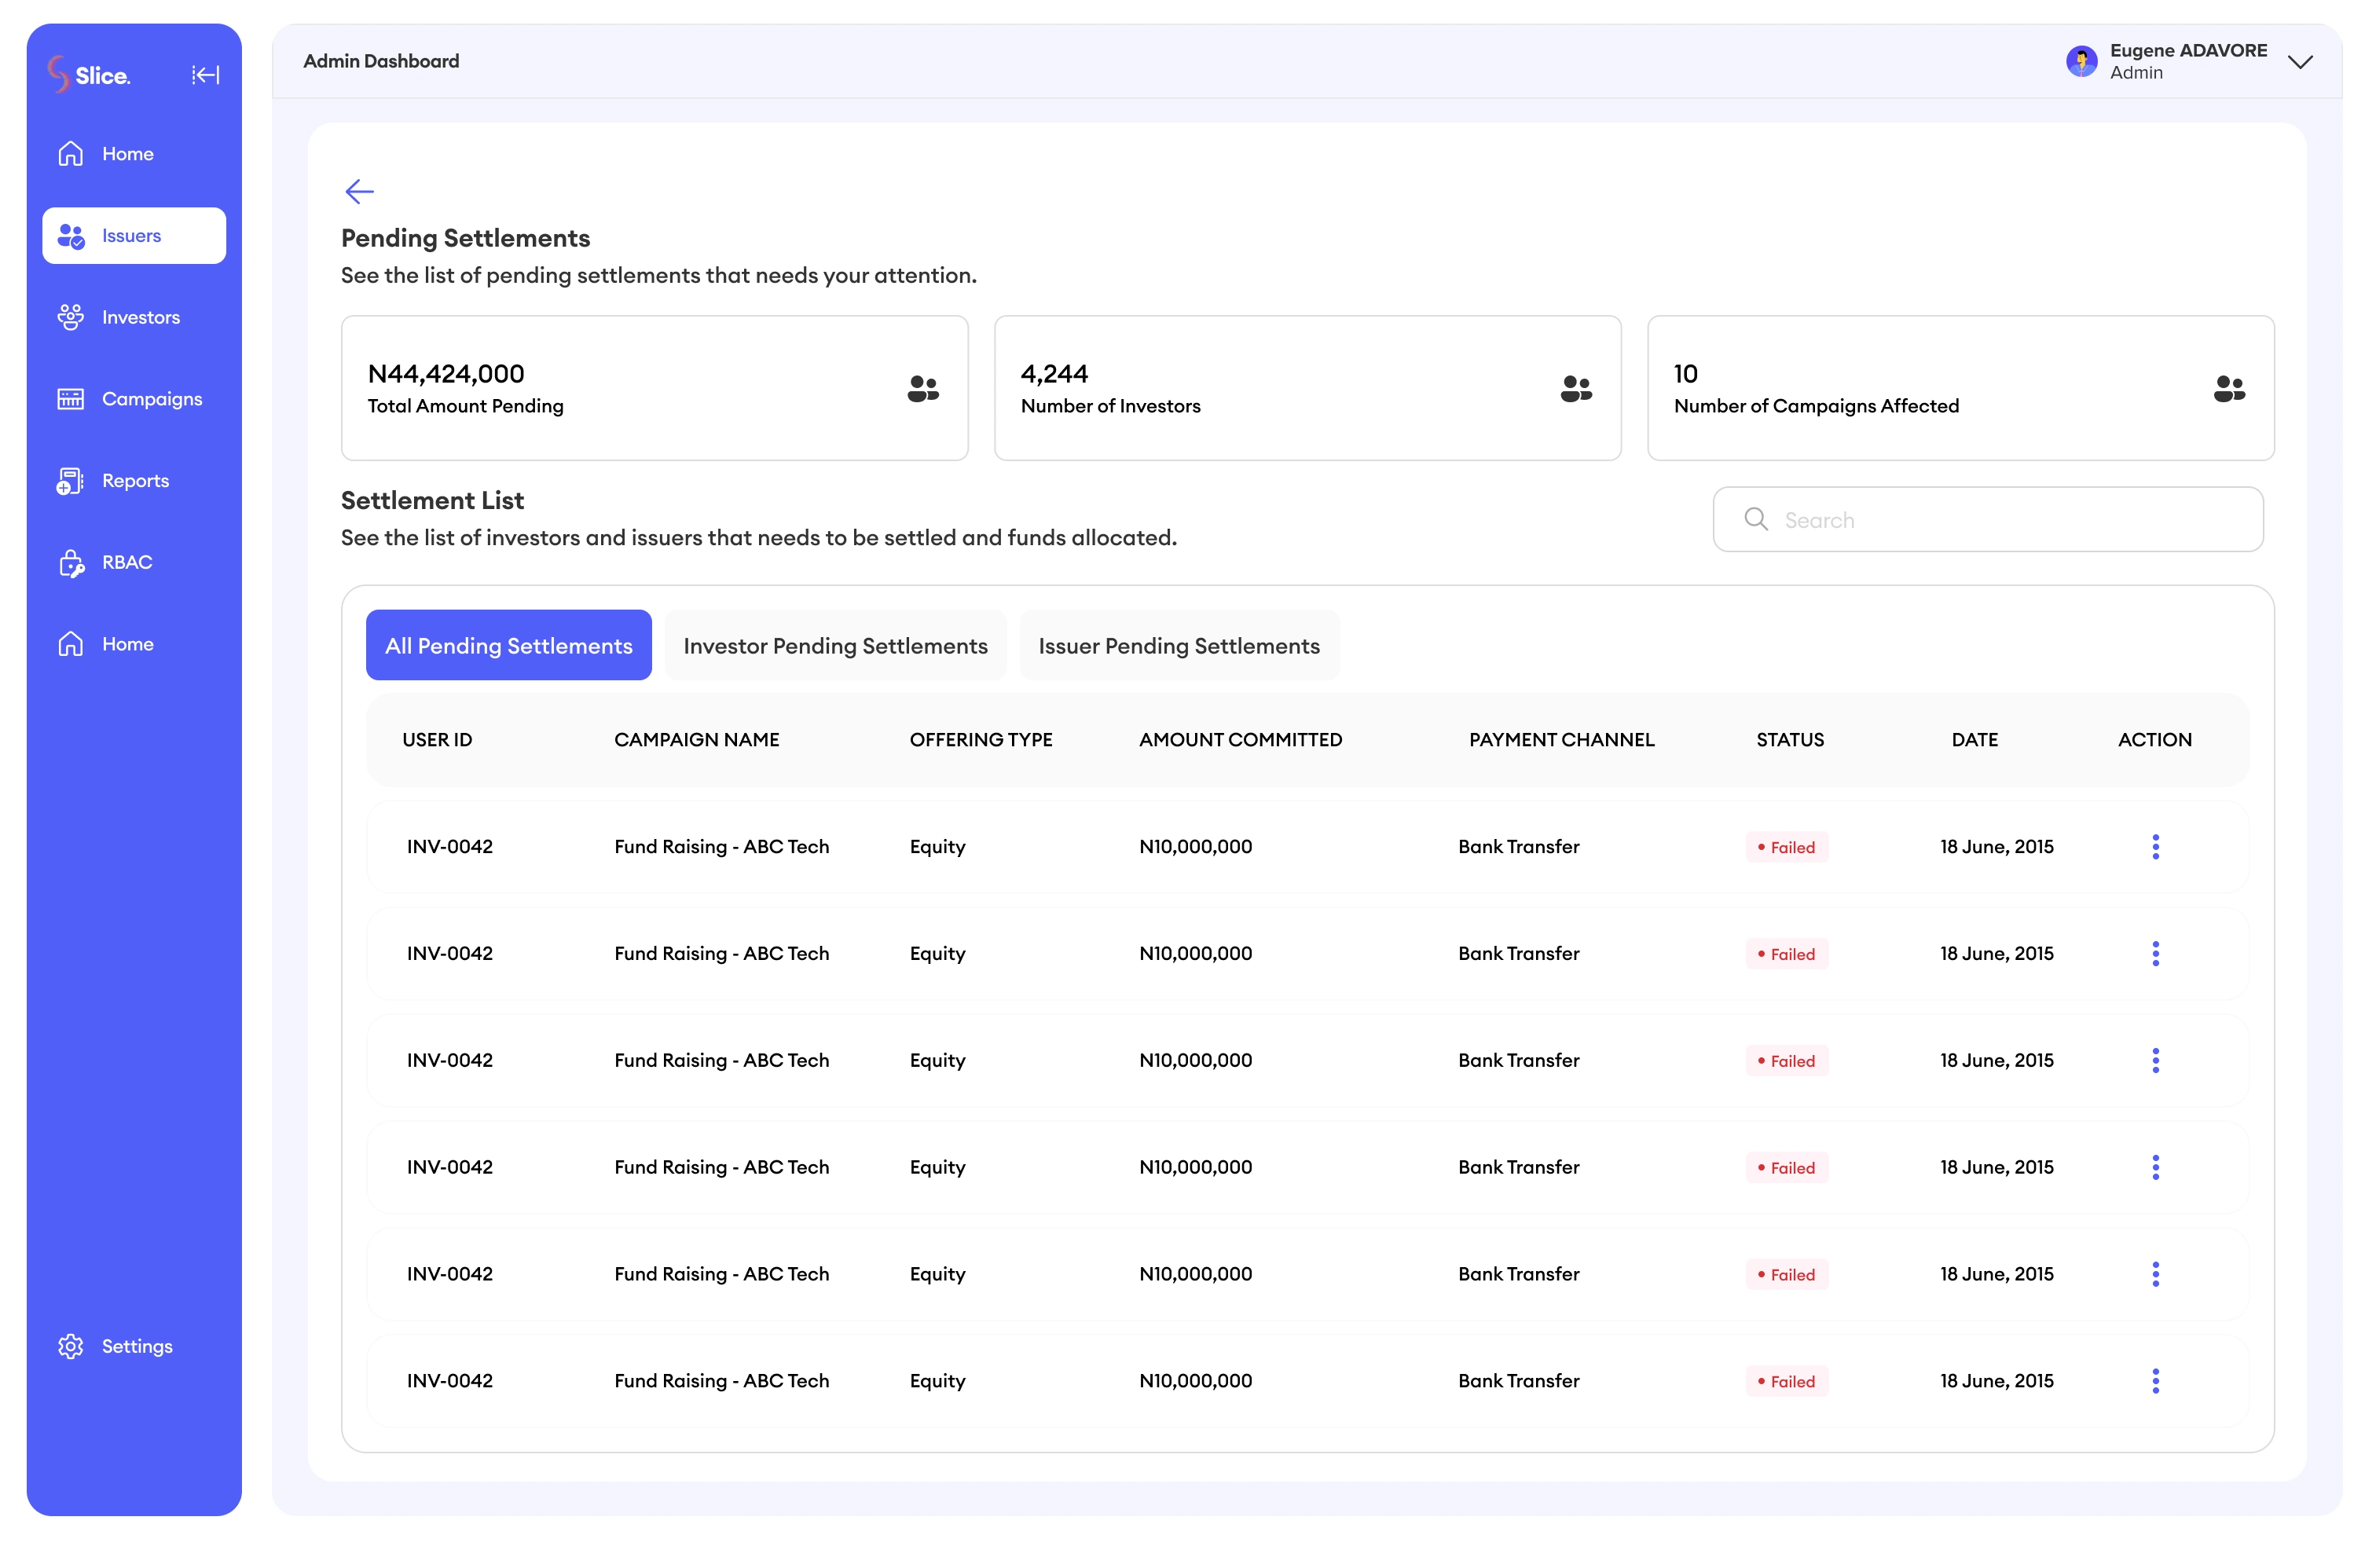Open the third row's action kebab menu
This screenshot has width=2376, height=1568.
tap(2155, 1061)
